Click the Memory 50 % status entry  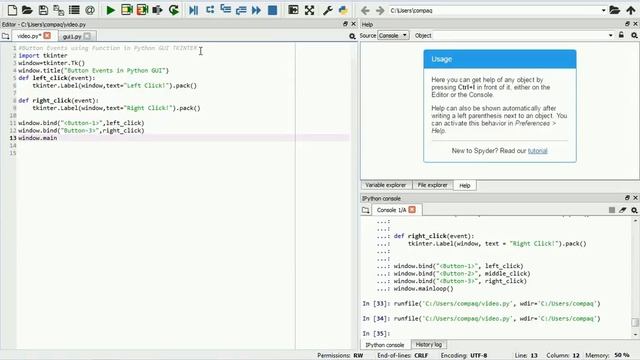(607, 356)
